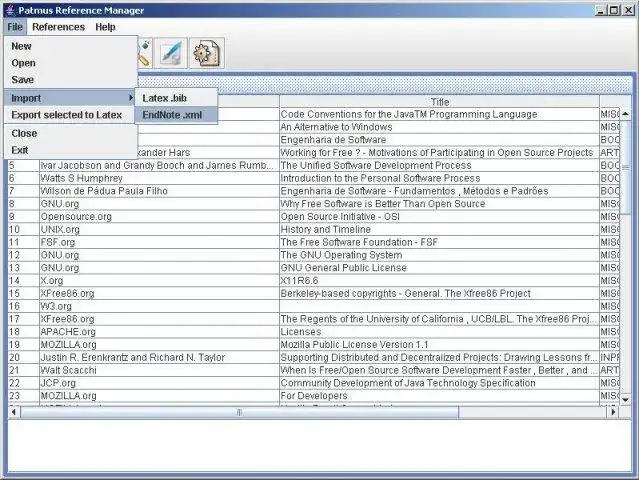639x480 pixels.
Task: Click the horizontal scrollbar thumb
Action: tap(240, 412)
